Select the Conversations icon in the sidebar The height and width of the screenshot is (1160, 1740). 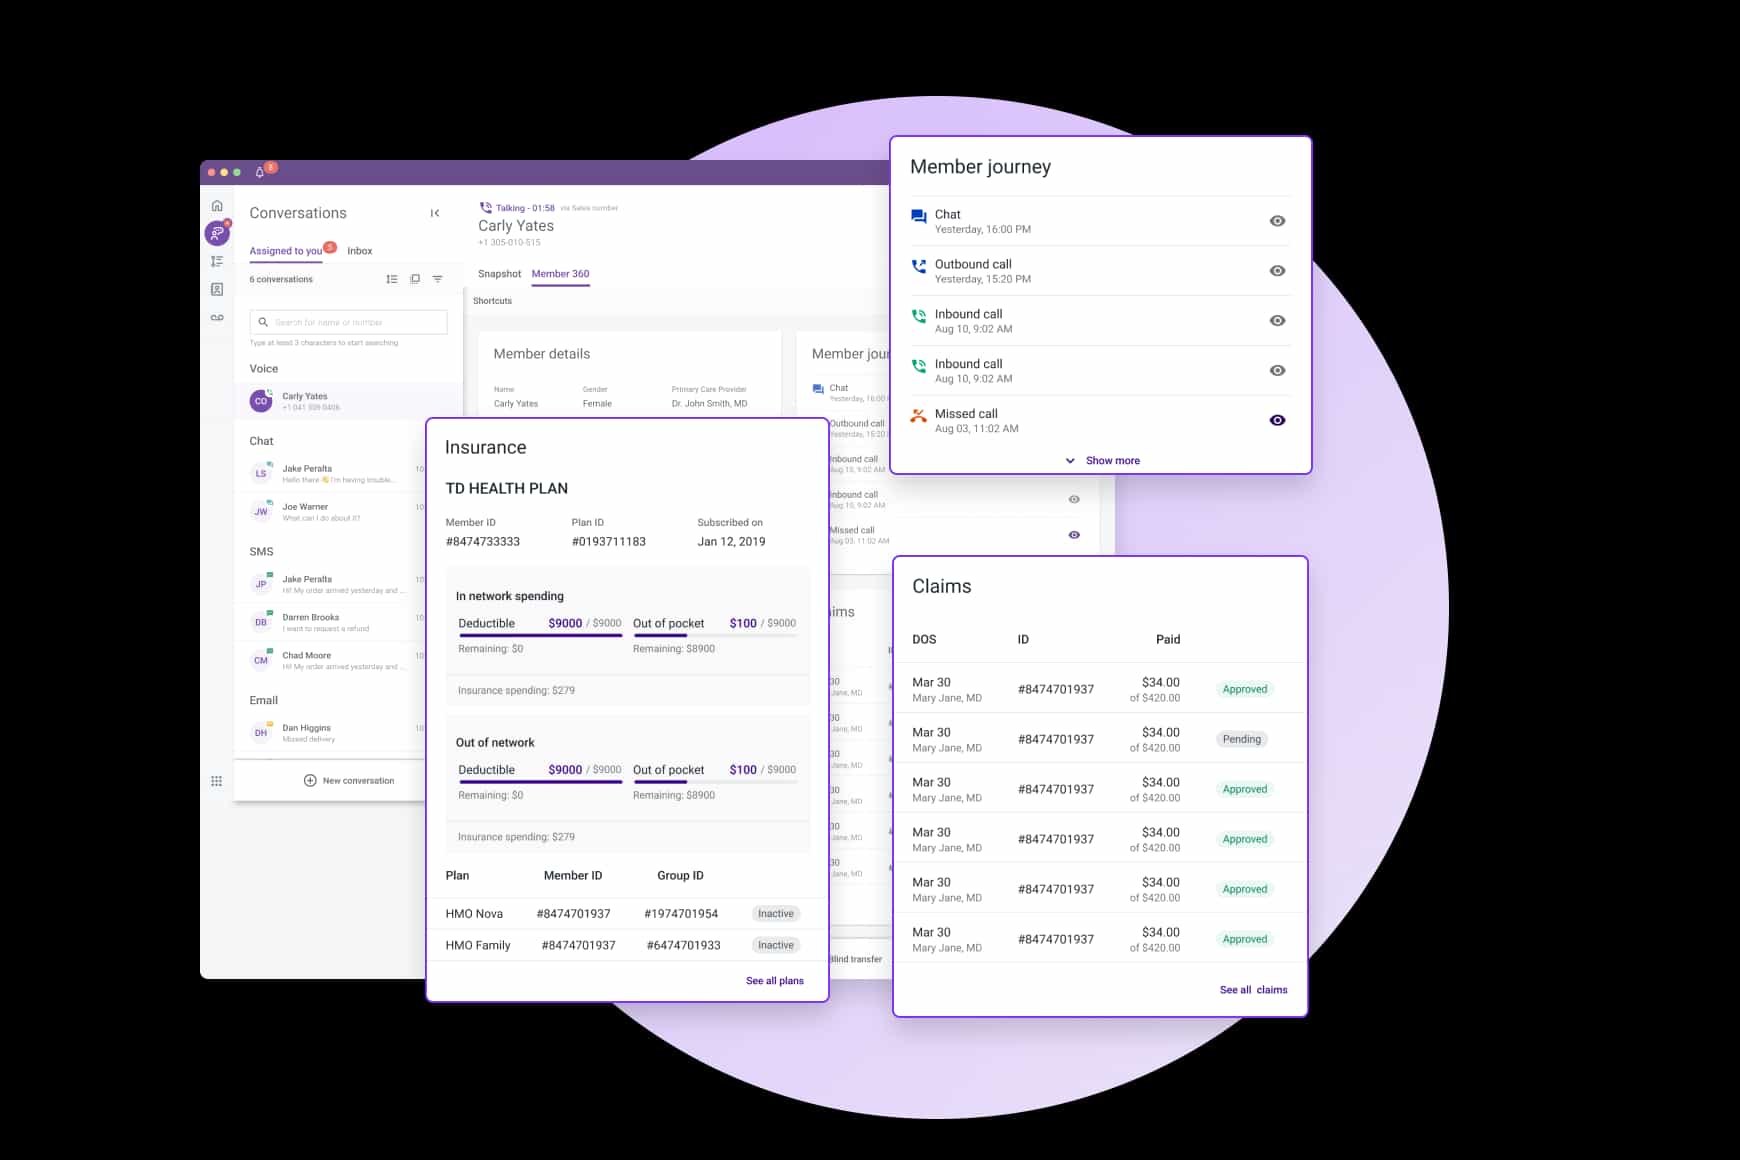[x=217, y=233]
